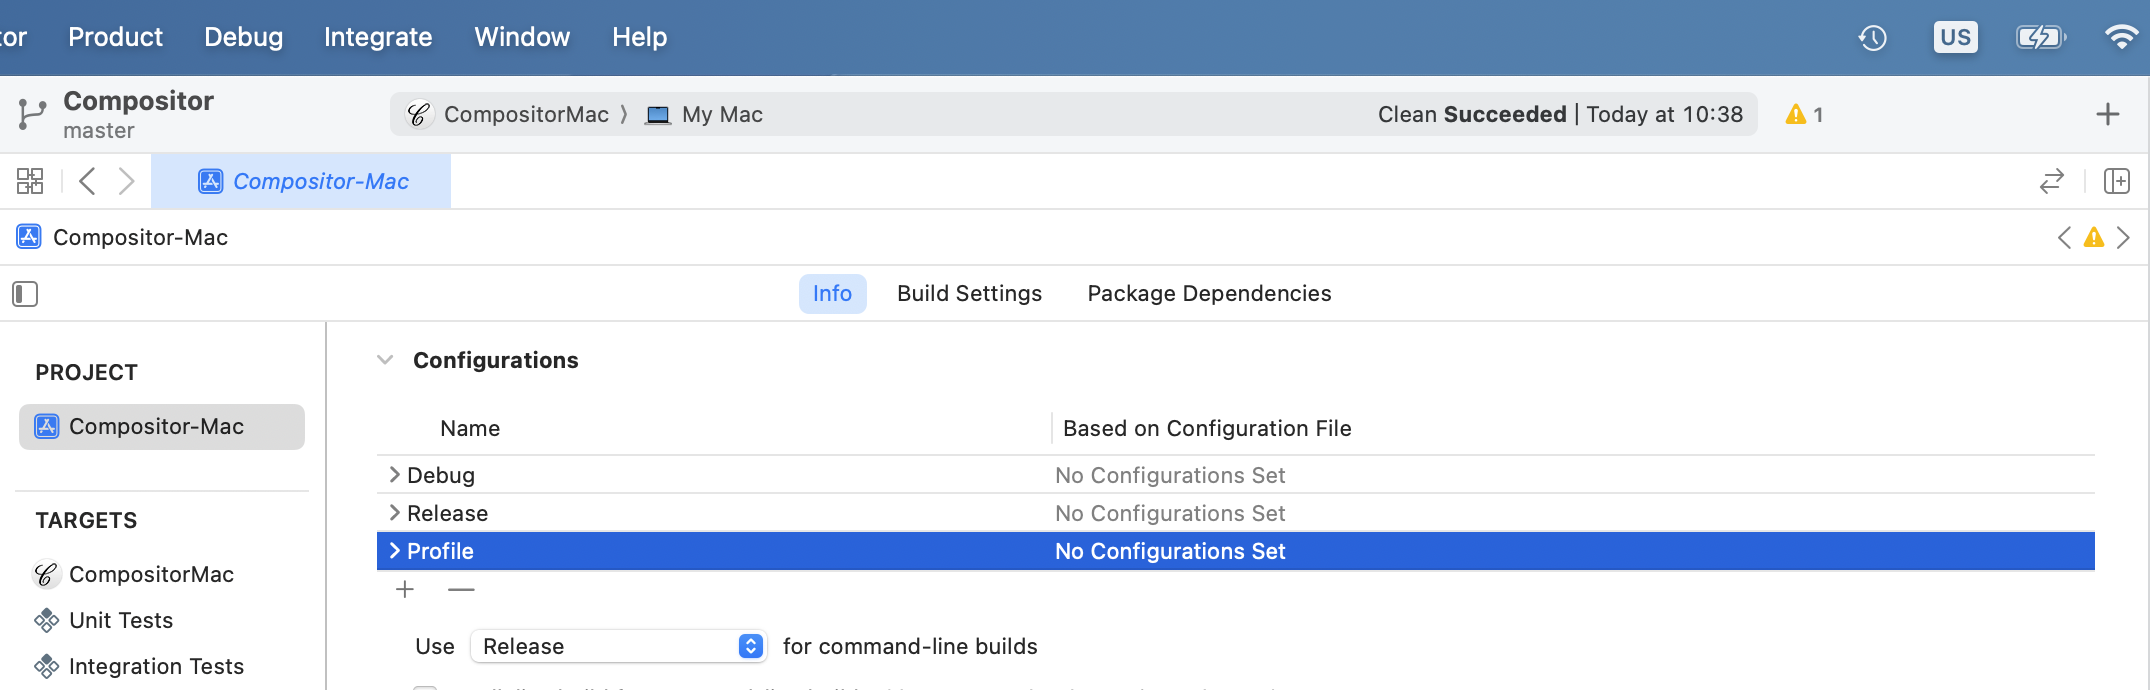Collapse the Configurations section
Image resolution: width=2150 pixels, height=690 pixels.
click(385, 360)
